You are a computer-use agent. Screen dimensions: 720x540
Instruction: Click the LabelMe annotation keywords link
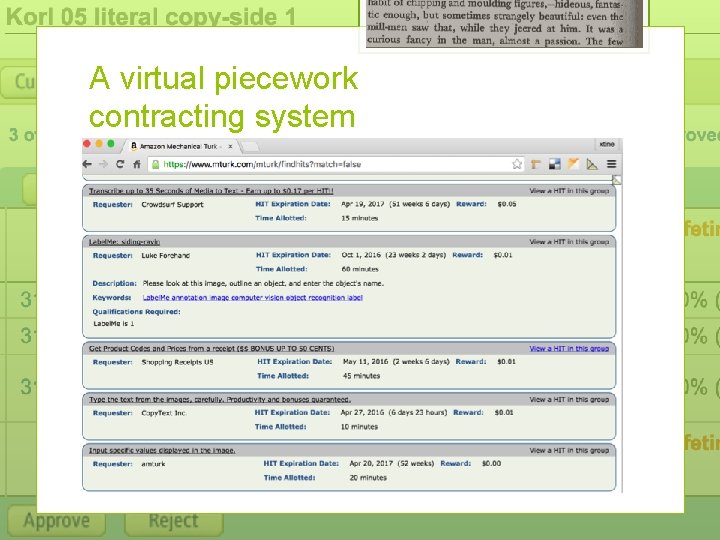pyautogui.click(x=253, y=298)
